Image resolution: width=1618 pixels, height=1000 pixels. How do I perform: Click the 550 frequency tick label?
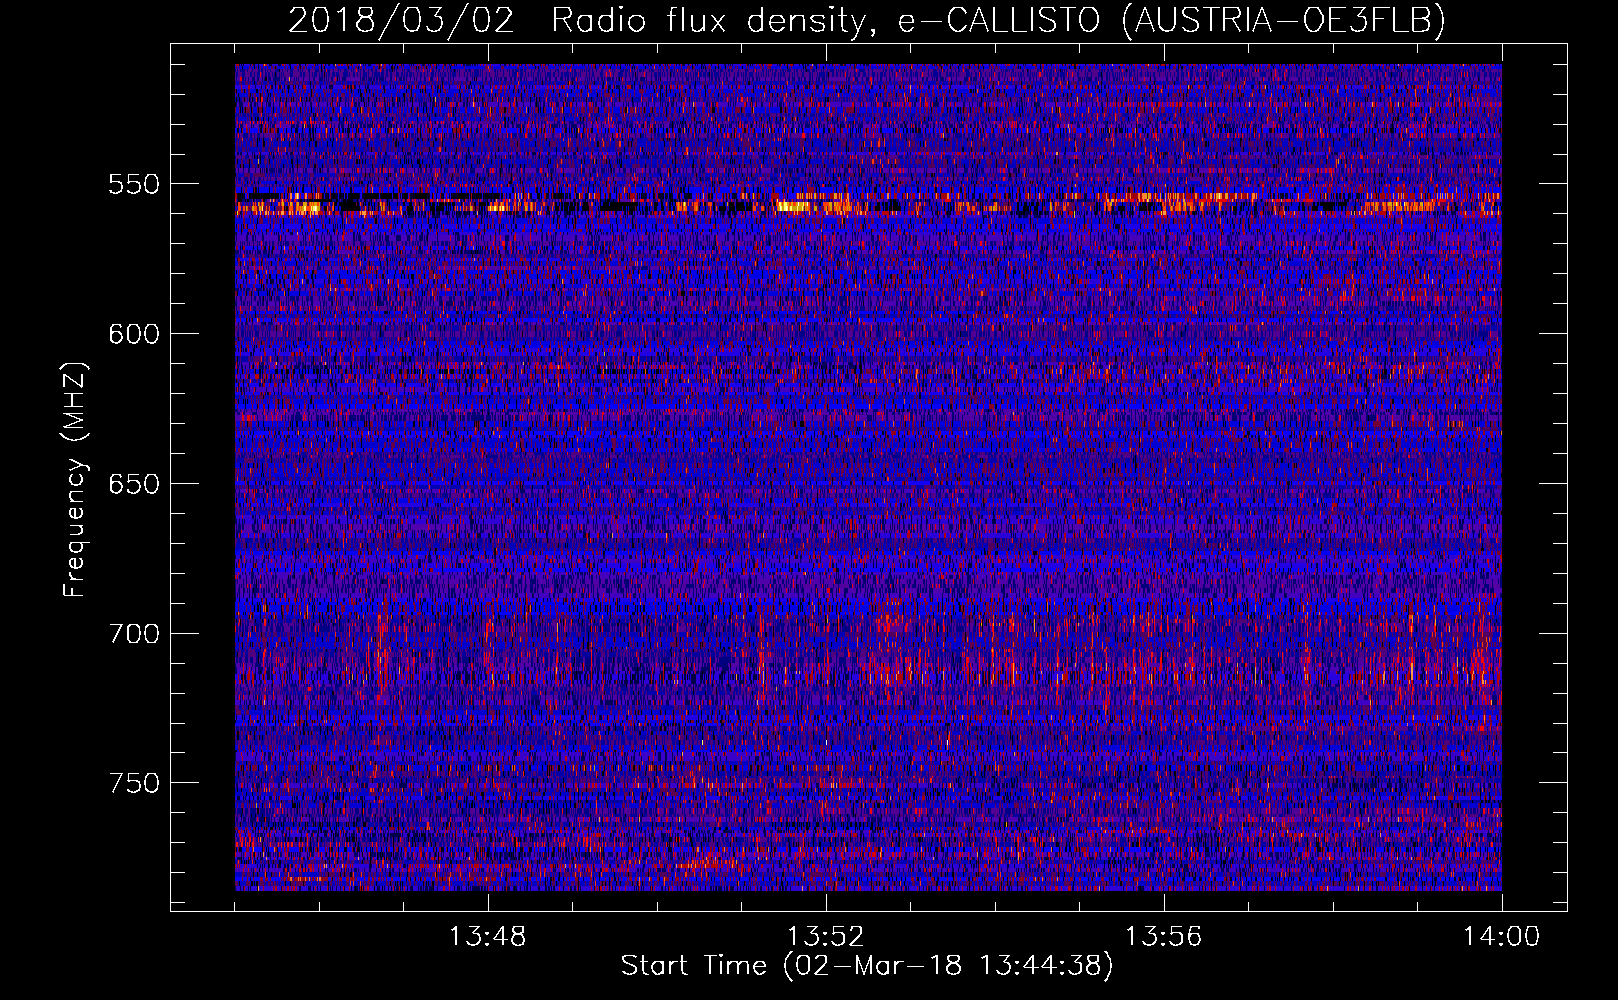tap(134, 184)
